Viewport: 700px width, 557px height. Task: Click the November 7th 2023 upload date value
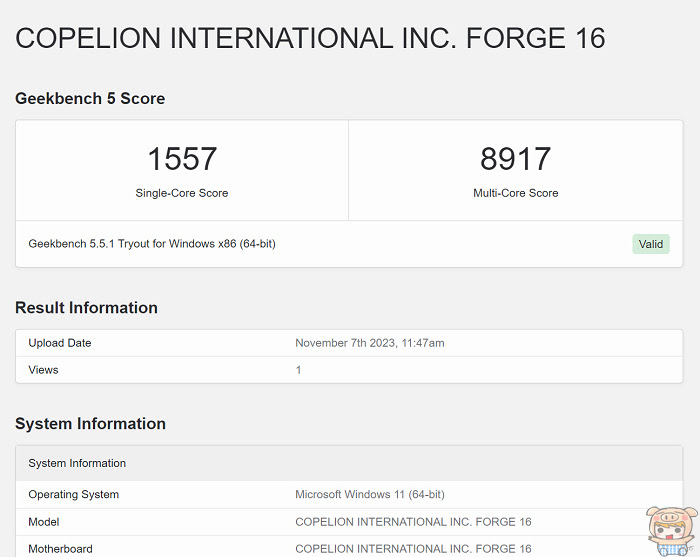click(369, 343)
